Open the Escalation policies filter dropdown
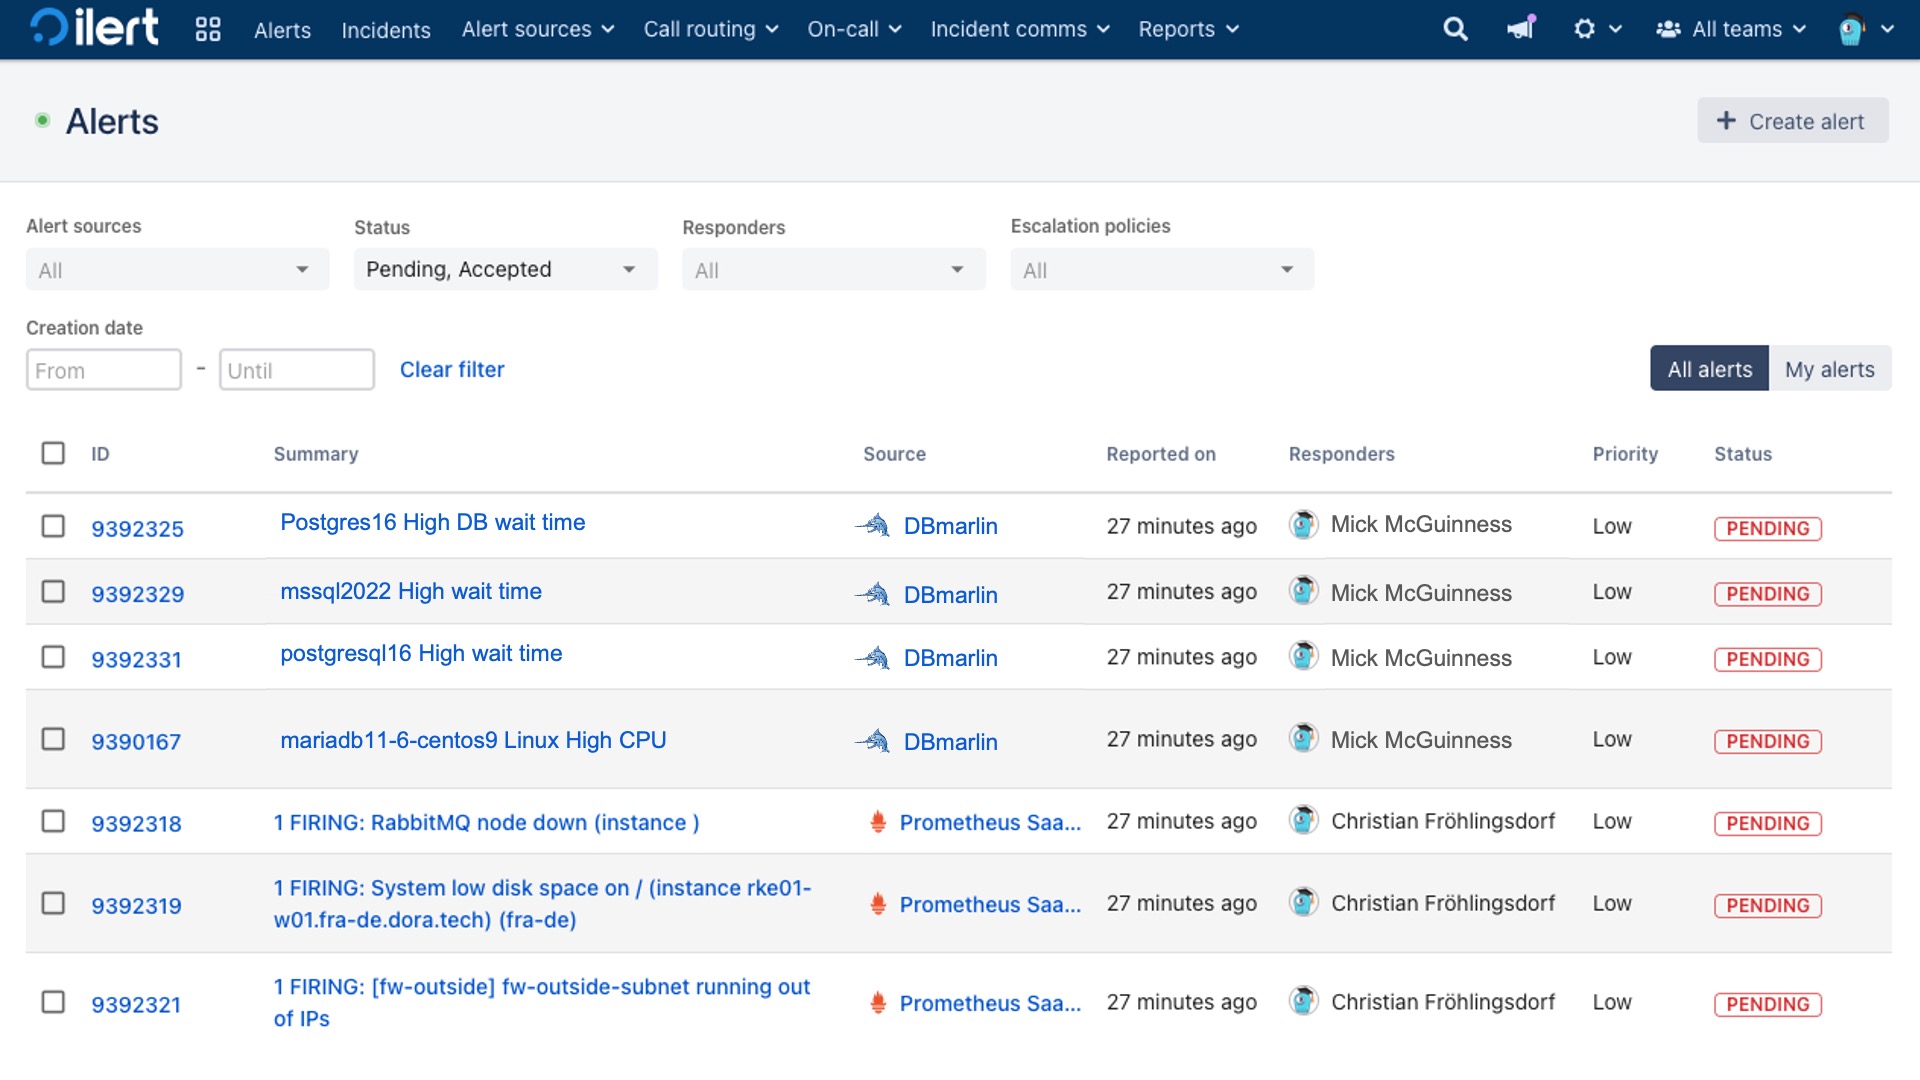This screenshot has width=1920, height=1080. coord(1162,270)
